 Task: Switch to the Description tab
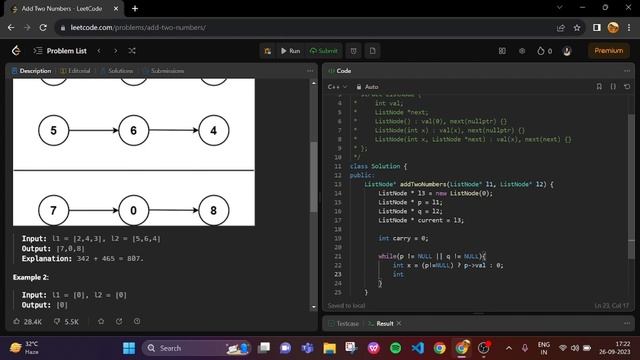tap(31, 71)
